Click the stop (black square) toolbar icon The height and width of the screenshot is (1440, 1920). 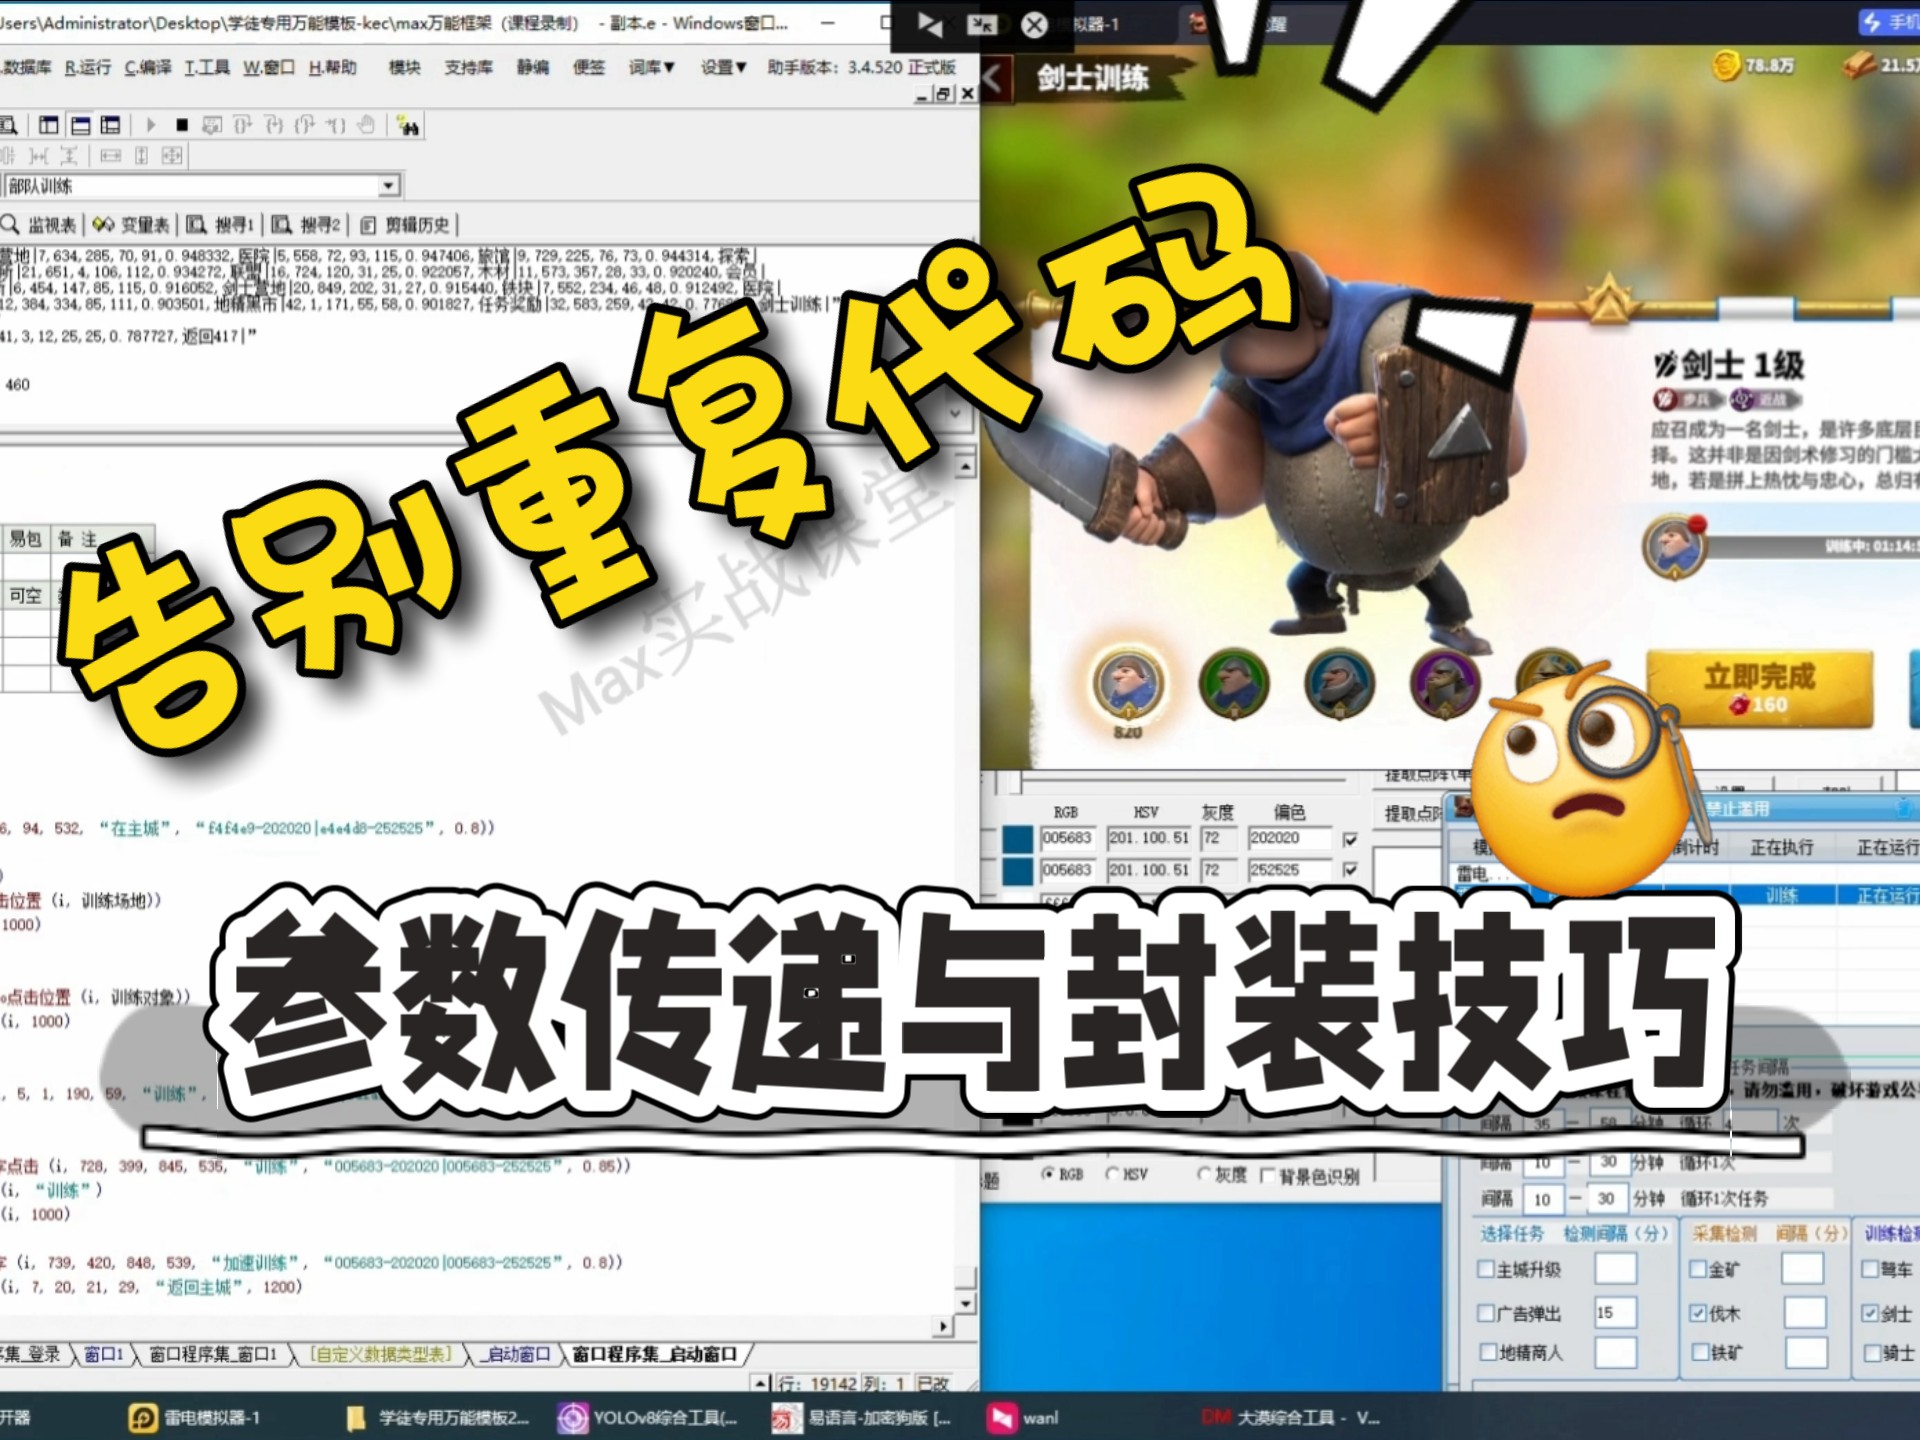[181, 125]
